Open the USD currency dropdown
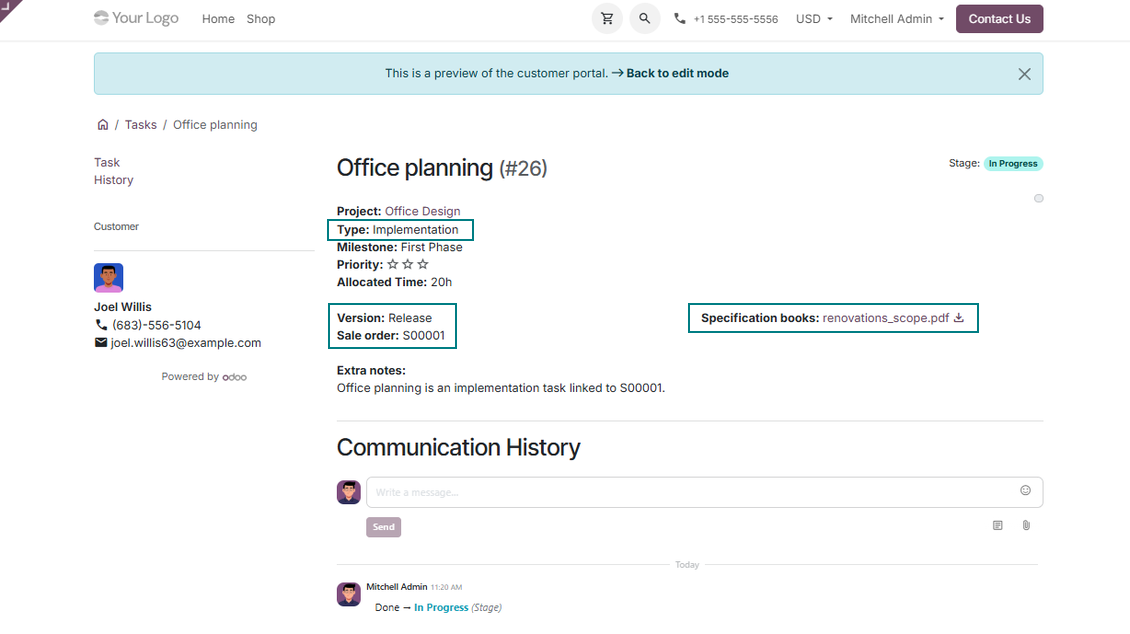Screen dimensions: 1130x634 click(814, 19)
